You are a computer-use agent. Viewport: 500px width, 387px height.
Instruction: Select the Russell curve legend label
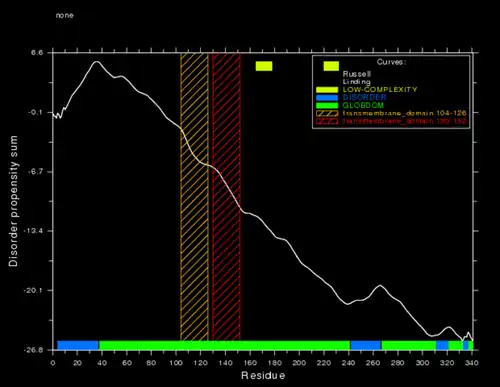(x=357, y=74)
